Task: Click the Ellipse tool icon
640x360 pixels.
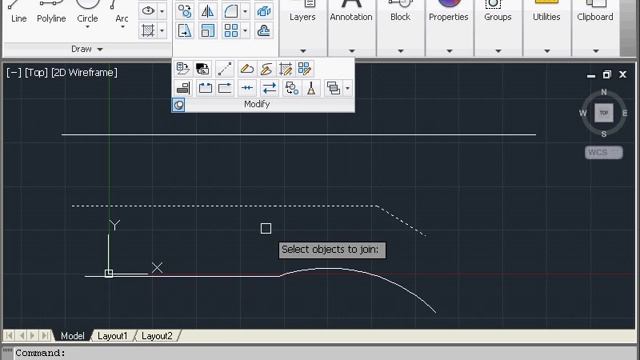Action: (148, 11)
